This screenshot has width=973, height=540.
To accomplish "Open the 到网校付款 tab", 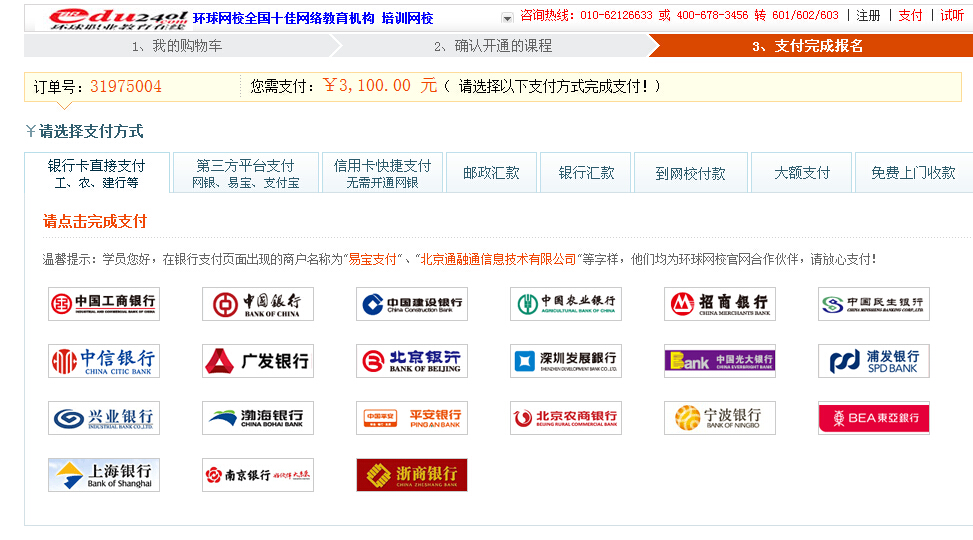I will pyautogui.click(x=690, y=173).
